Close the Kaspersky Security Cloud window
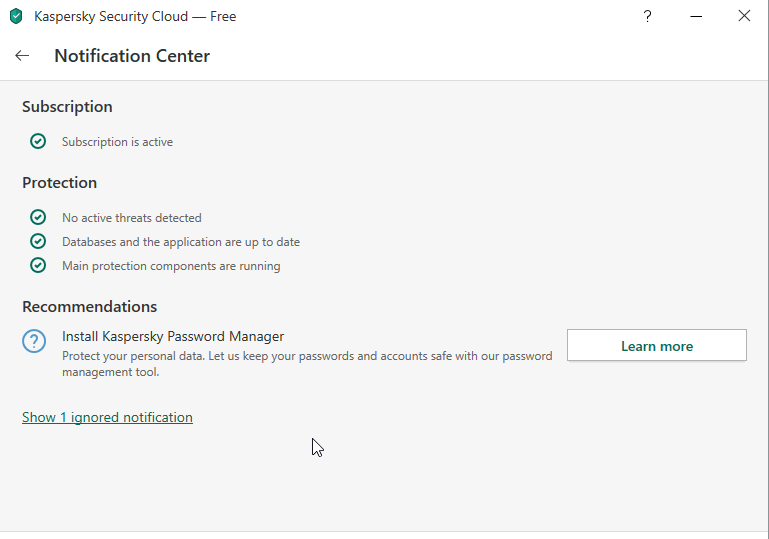The image size is (769, 539). pyautogui.click(x=744, y=16)
